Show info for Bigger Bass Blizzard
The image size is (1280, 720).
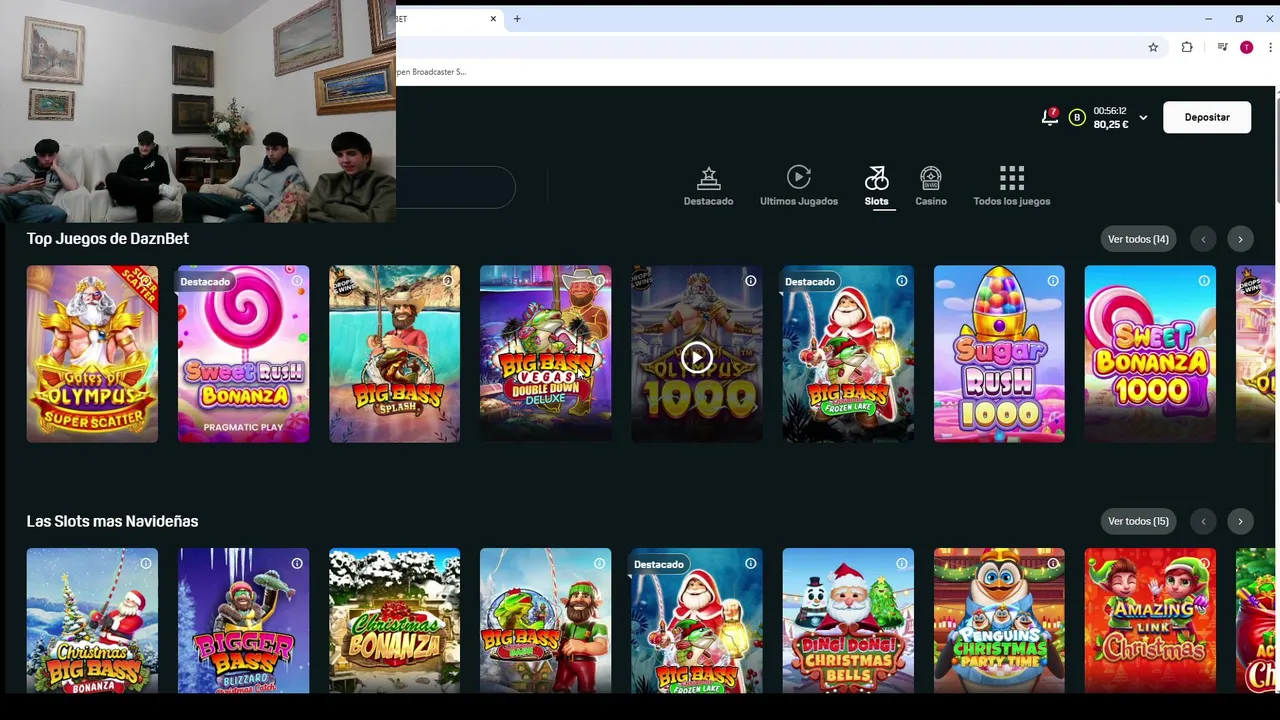[297, 564]
